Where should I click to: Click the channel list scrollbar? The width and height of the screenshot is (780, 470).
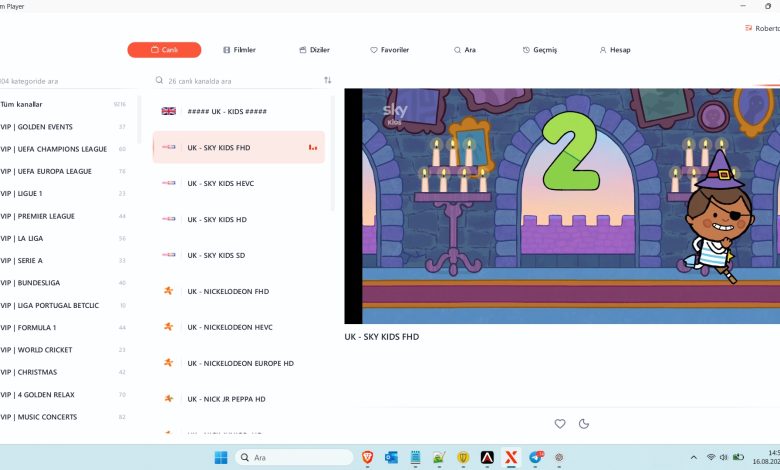[332, 154]
